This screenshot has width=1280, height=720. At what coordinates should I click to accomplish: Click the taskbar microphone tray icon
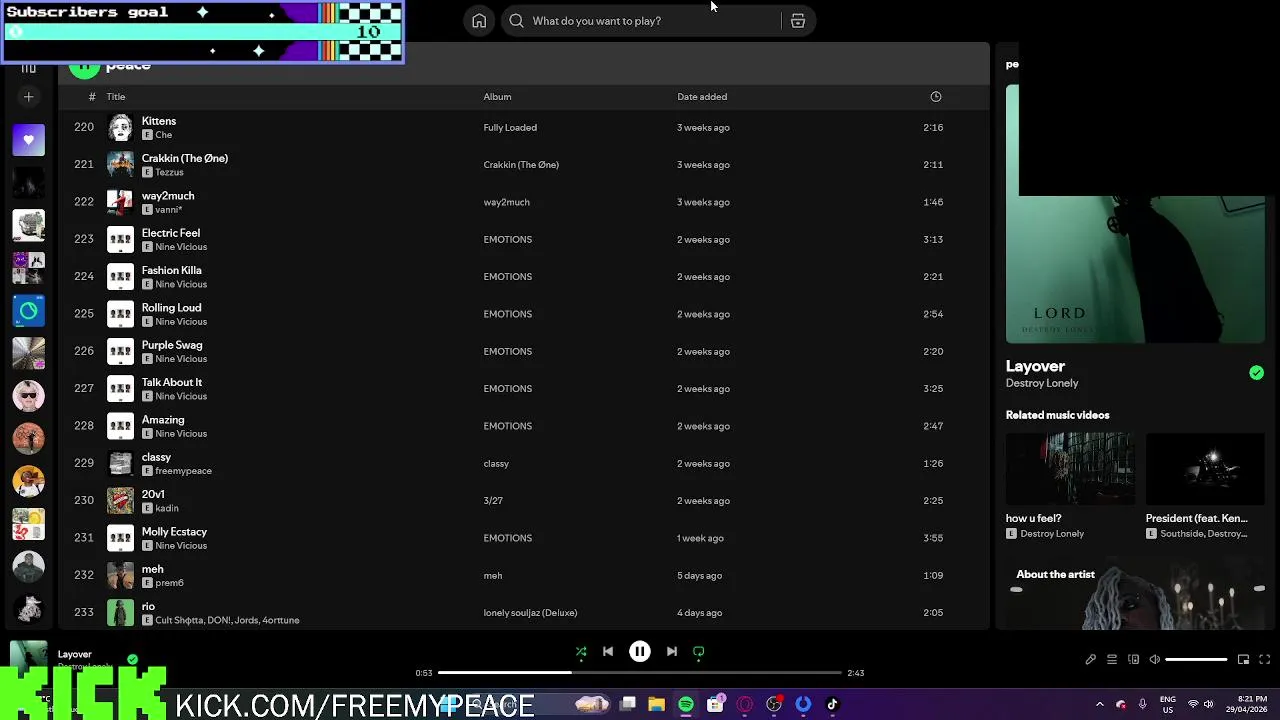click(1142, 705)
